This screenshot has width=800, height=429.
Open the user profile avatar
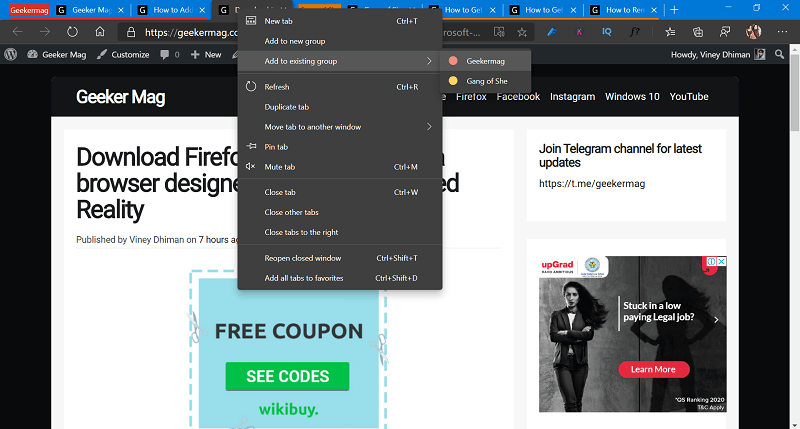click(x=753, y=32)
